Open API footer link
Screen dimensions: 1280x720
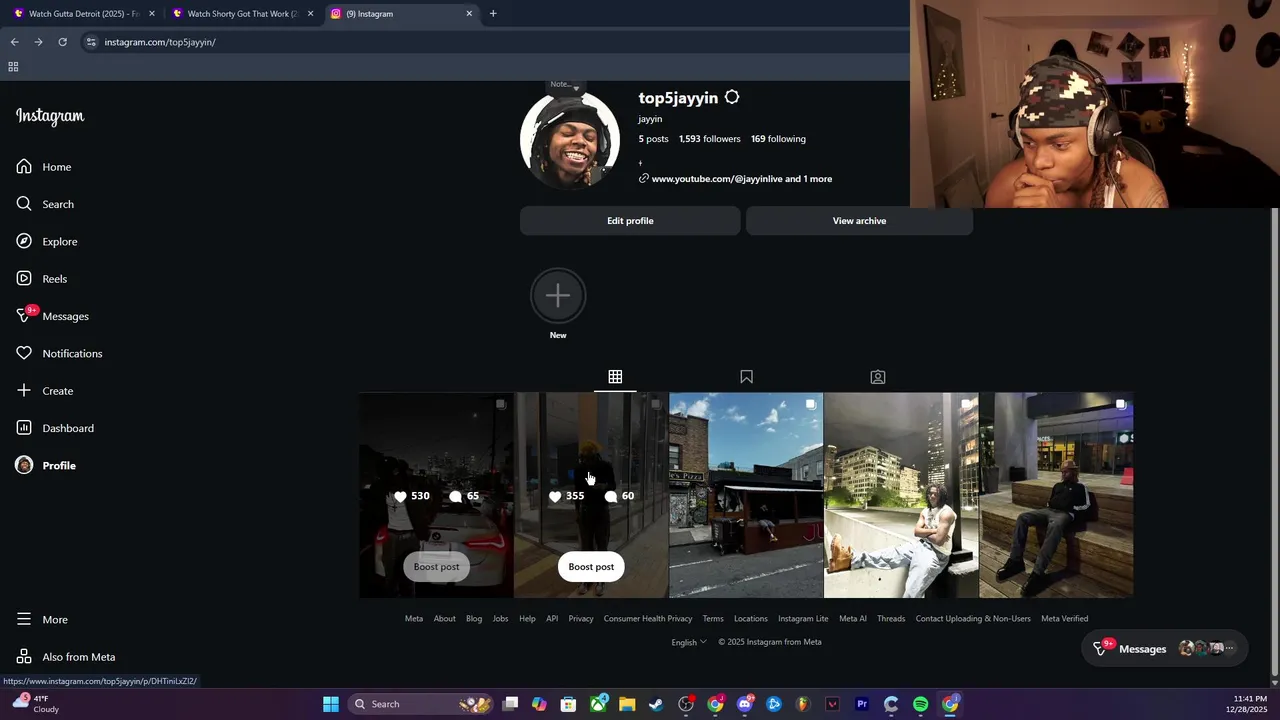coord(552,619)
